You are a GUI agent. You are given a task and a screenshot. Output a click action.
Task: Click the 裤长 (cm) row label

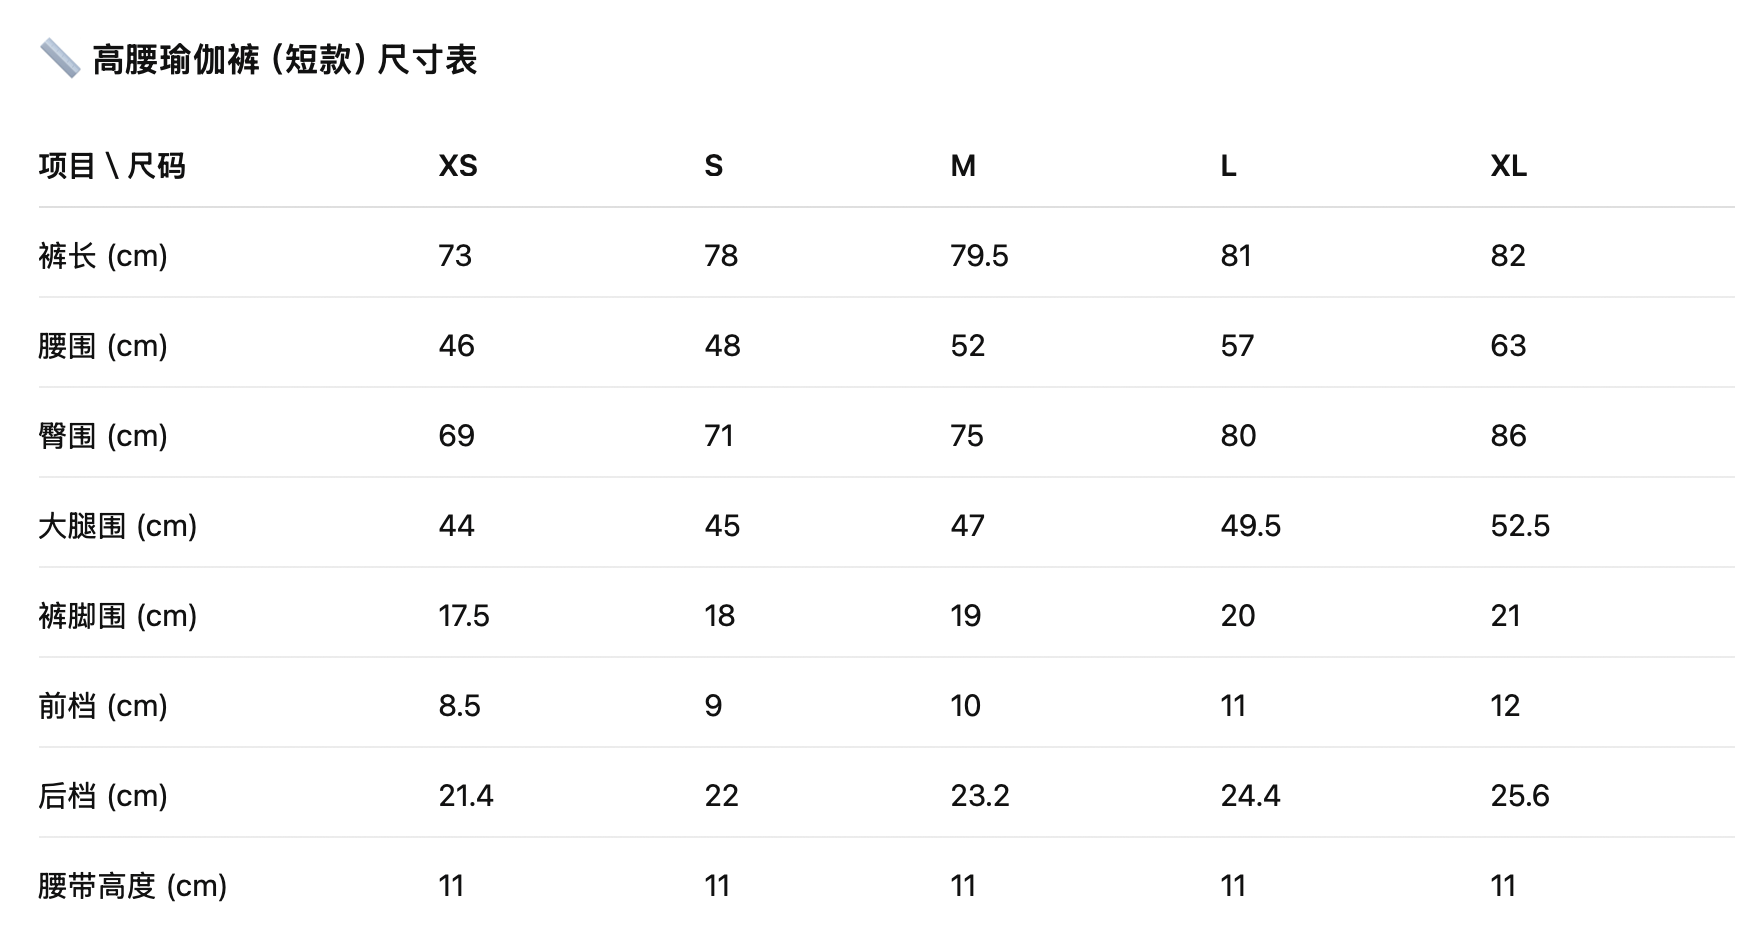click(x=103, y=256)
